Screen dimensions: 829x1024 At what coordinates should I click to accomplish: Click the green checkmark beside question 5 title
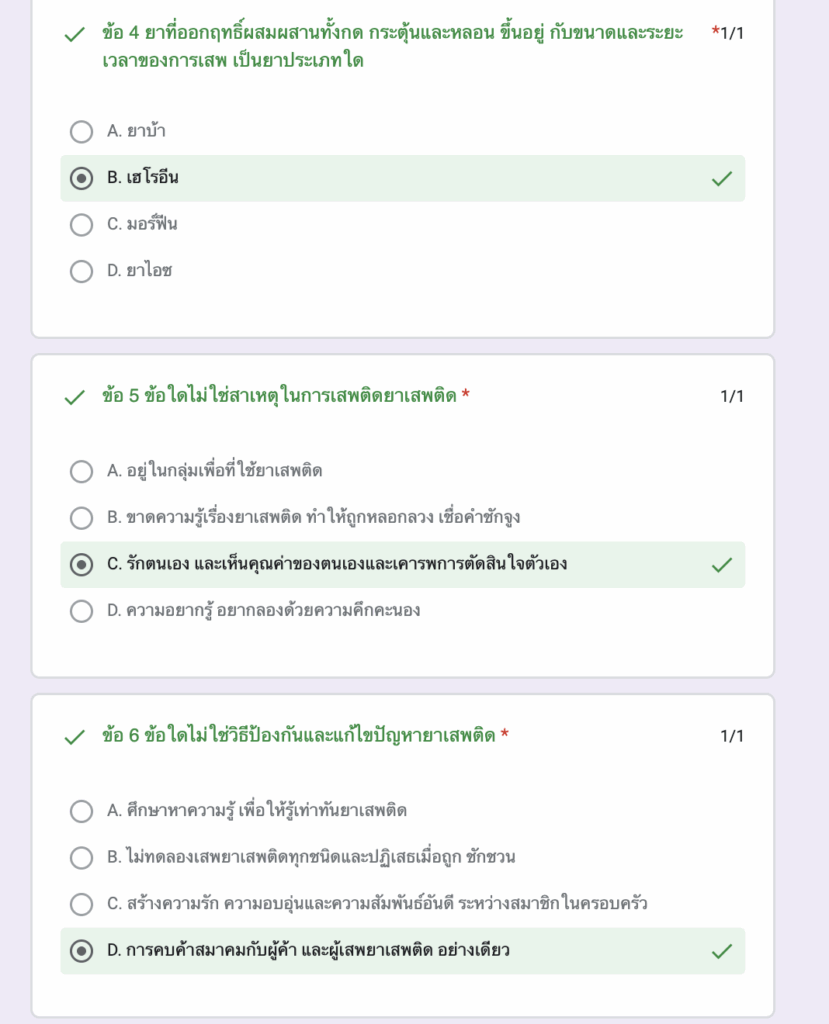(73, 397)
